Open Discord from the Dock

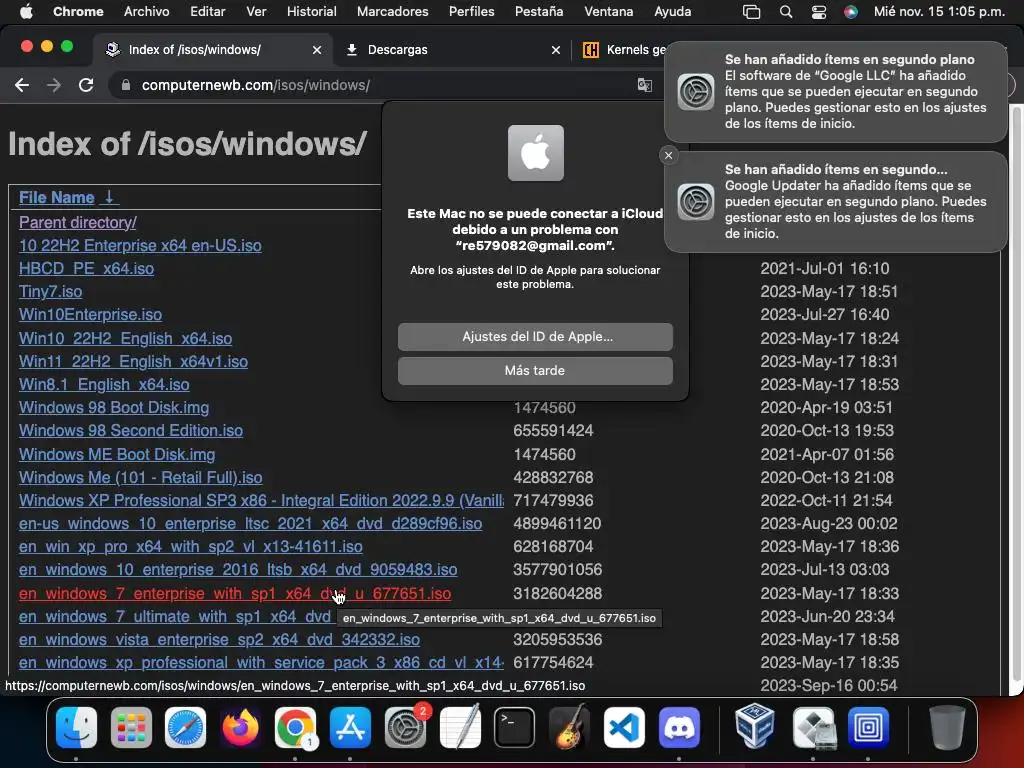click(679, 727)
